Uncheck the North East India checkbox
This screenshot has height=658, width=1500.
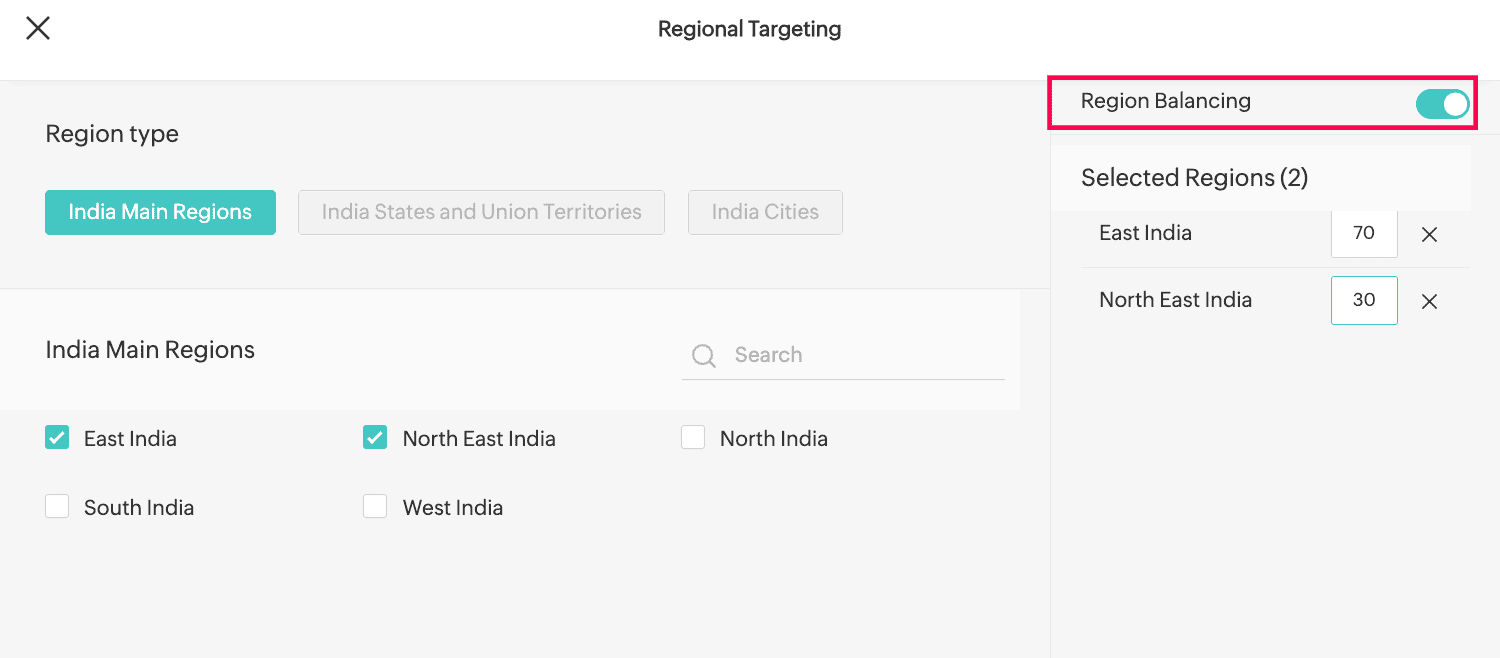375,437
